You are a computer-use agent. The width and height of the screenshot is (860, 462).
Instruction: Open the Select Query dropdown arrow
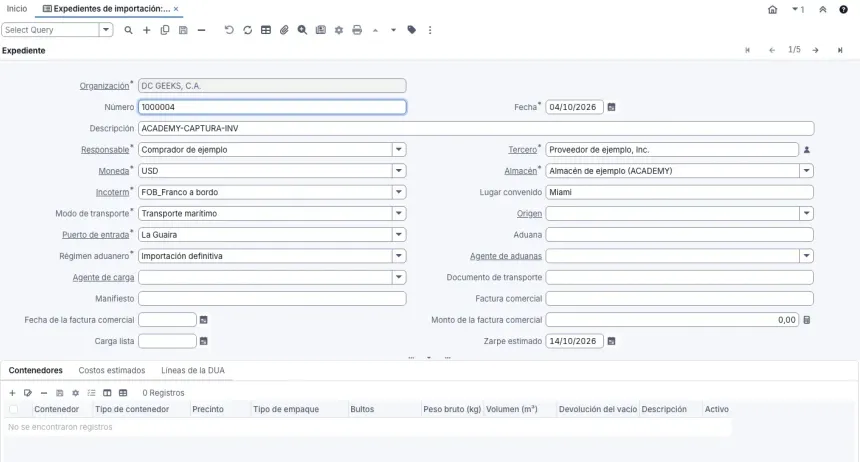(106, 30)
